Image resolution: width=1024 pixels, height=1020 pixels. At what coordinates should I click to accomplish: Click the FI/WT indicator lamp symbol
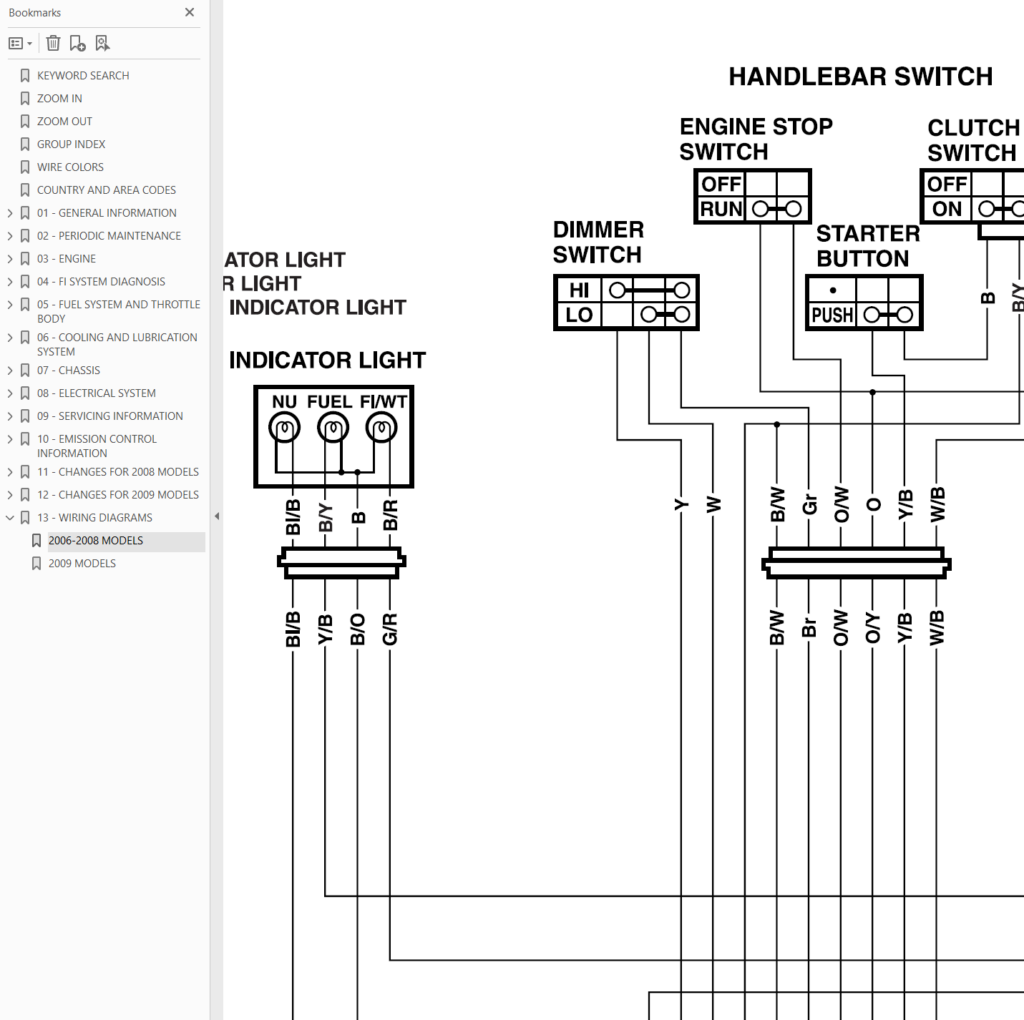point(381,428)
